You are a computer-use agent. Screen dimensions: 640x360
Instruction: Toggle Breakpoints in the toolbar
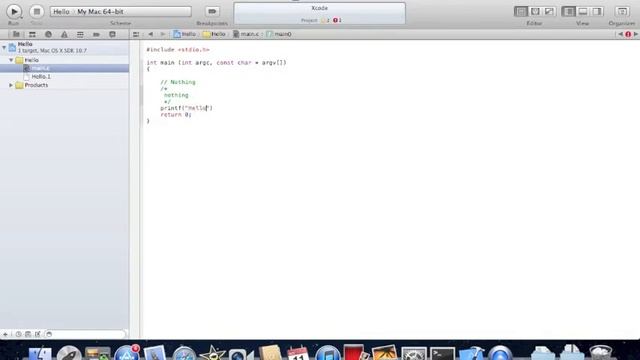click(x=212, y=11)
